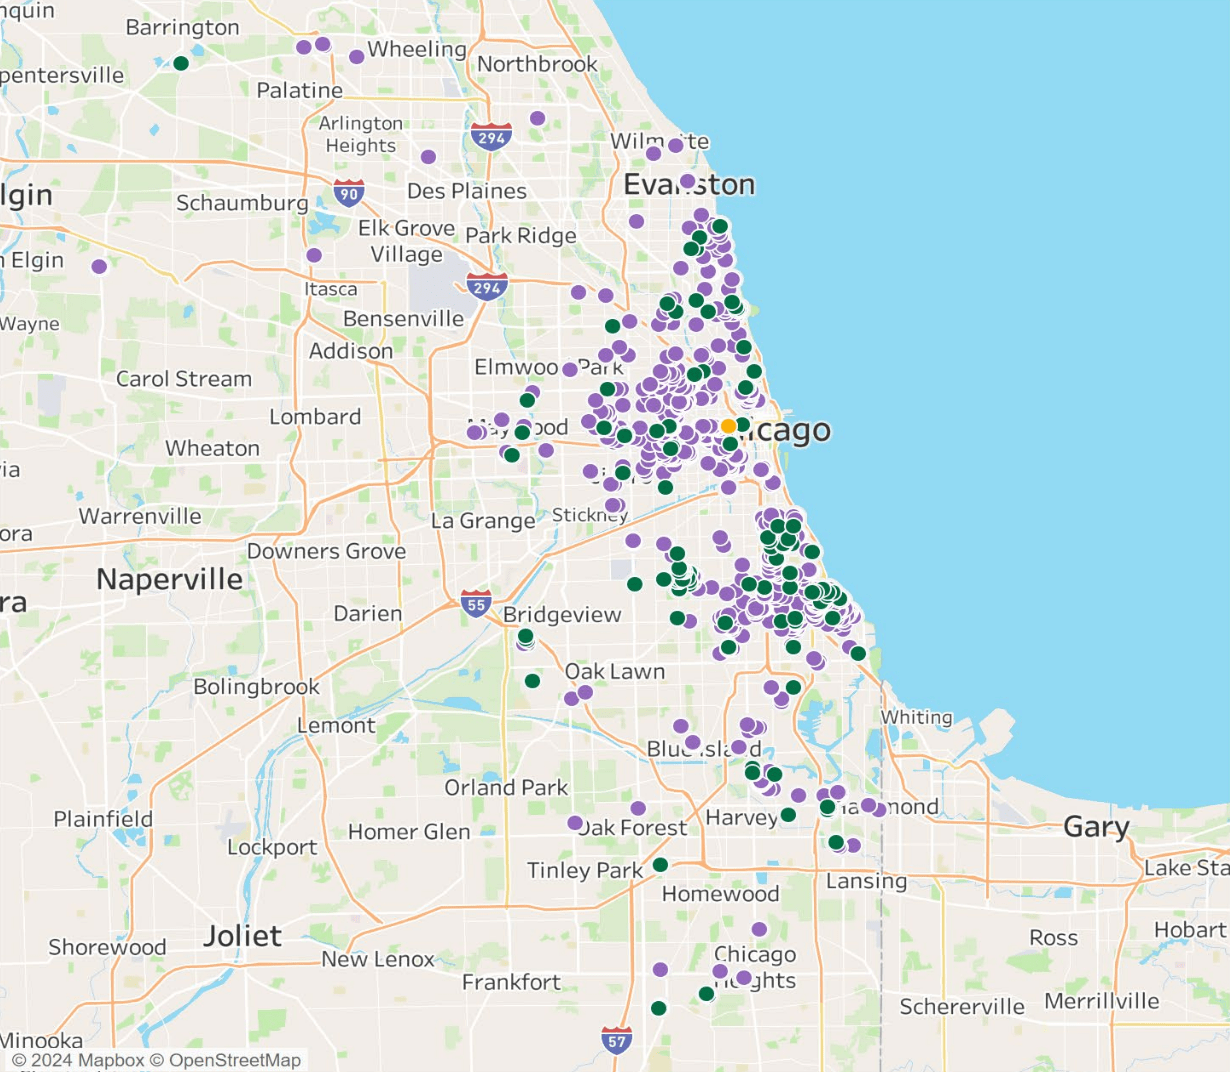Click the Interstate 55 highway shield
The image size is (1230, 1072).
tap(476, 604)
